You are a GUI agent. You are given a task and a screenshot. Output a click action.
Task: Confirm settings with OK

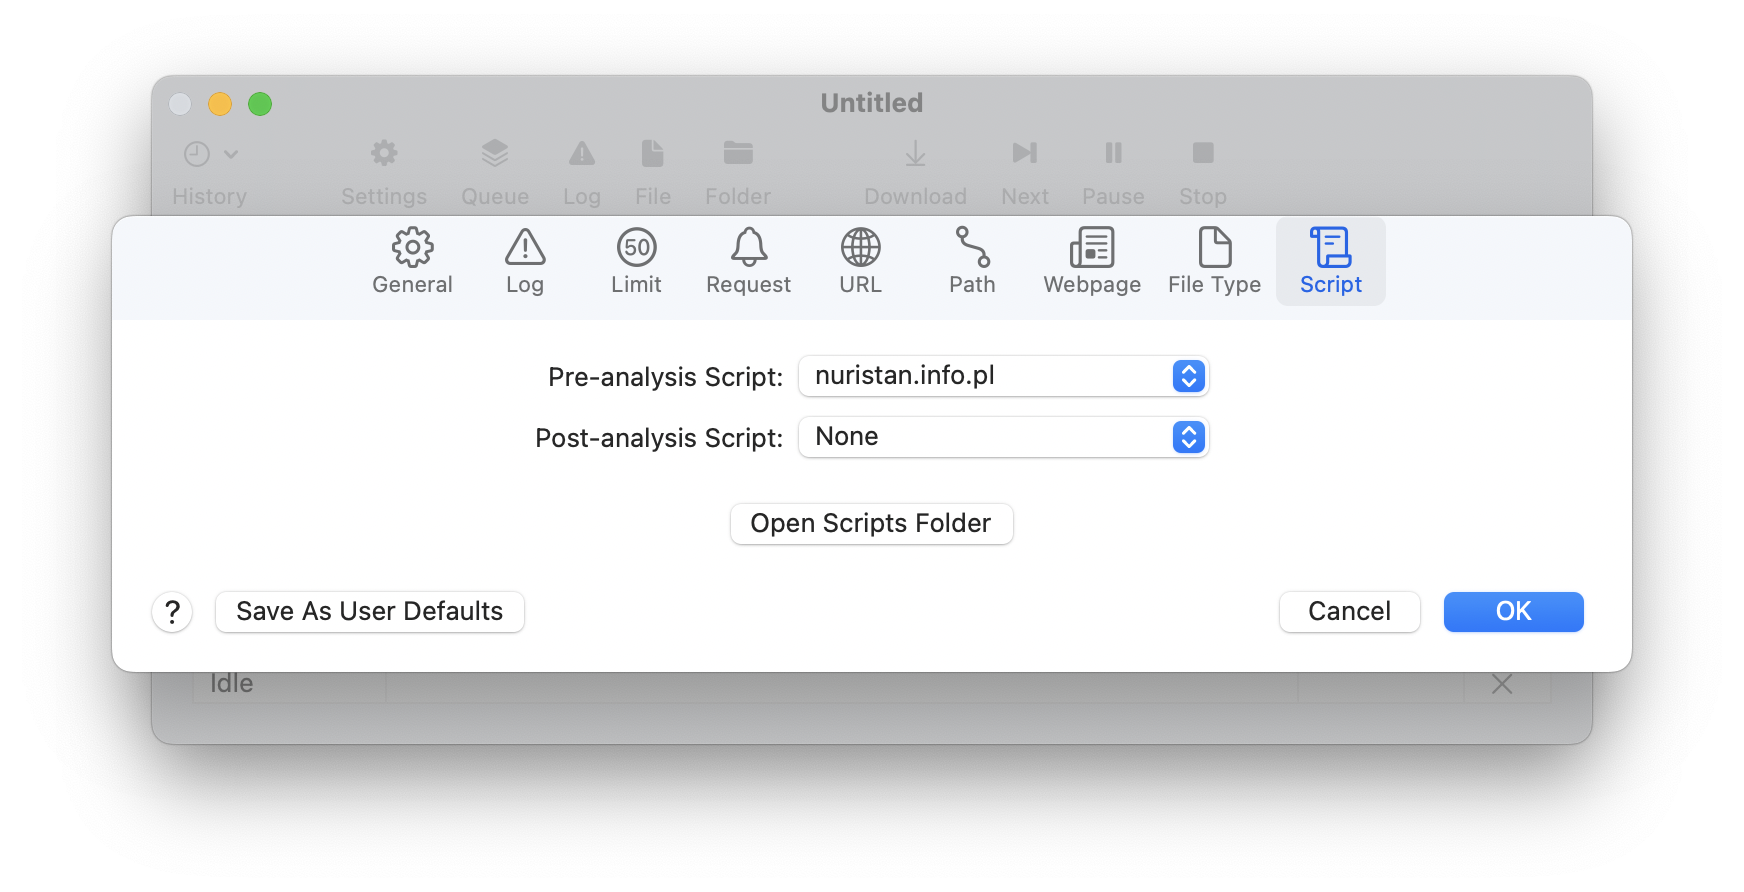1512,611
